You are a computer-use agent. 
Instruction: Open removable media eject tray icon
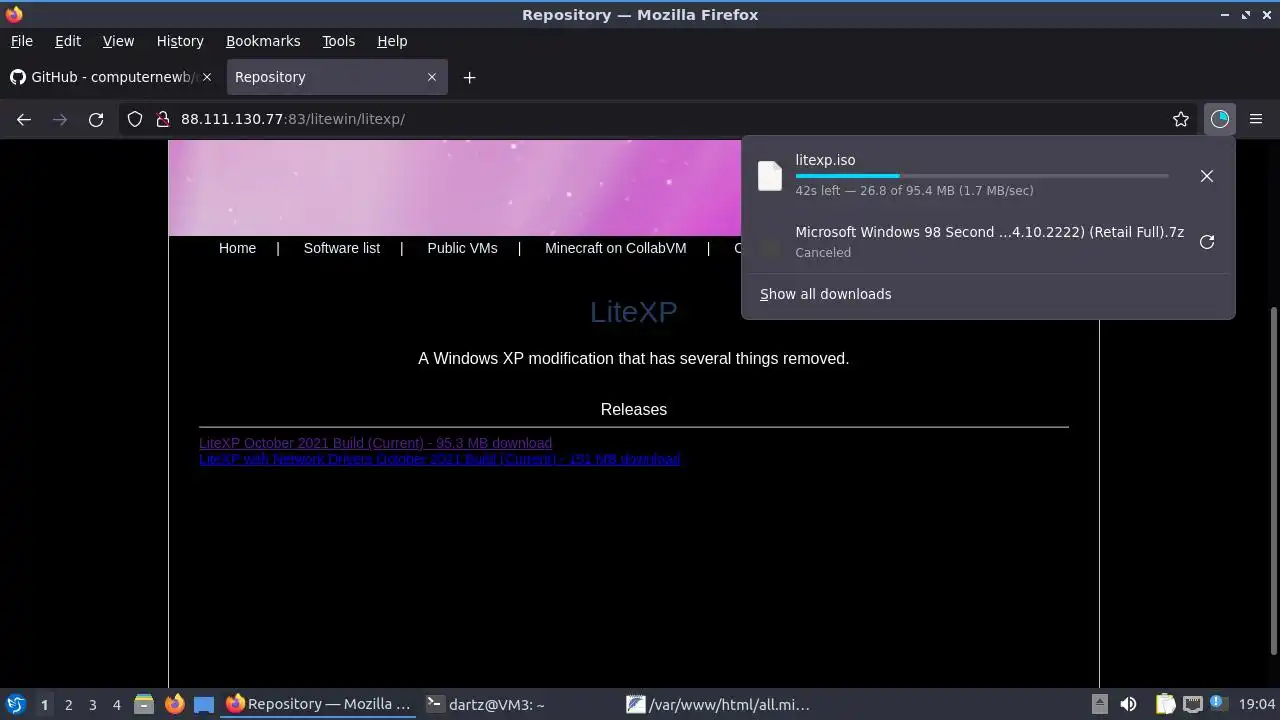[1099, 704]
